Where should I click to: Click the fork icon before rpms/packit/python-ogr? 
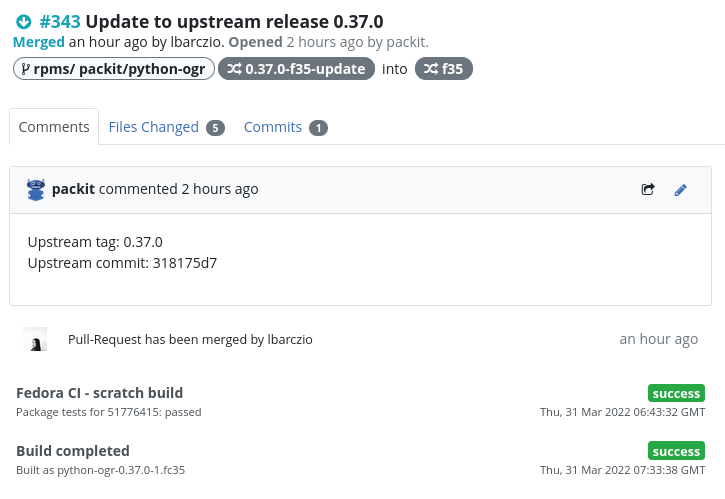(25, 69)
